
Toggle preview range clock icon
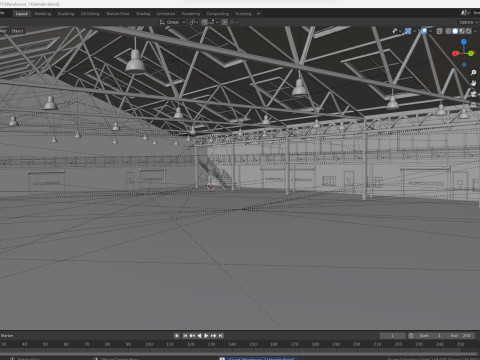pos(411,336)
